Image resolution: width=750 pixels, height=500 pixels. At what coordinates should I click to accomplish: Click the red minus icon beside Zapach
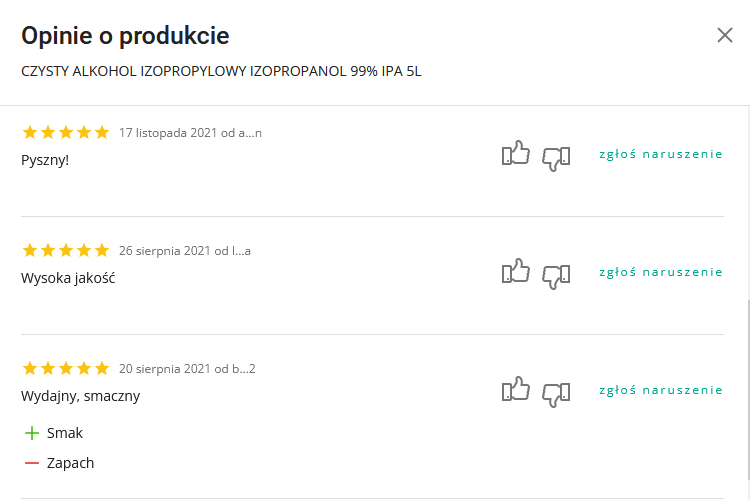click(32, 463)
